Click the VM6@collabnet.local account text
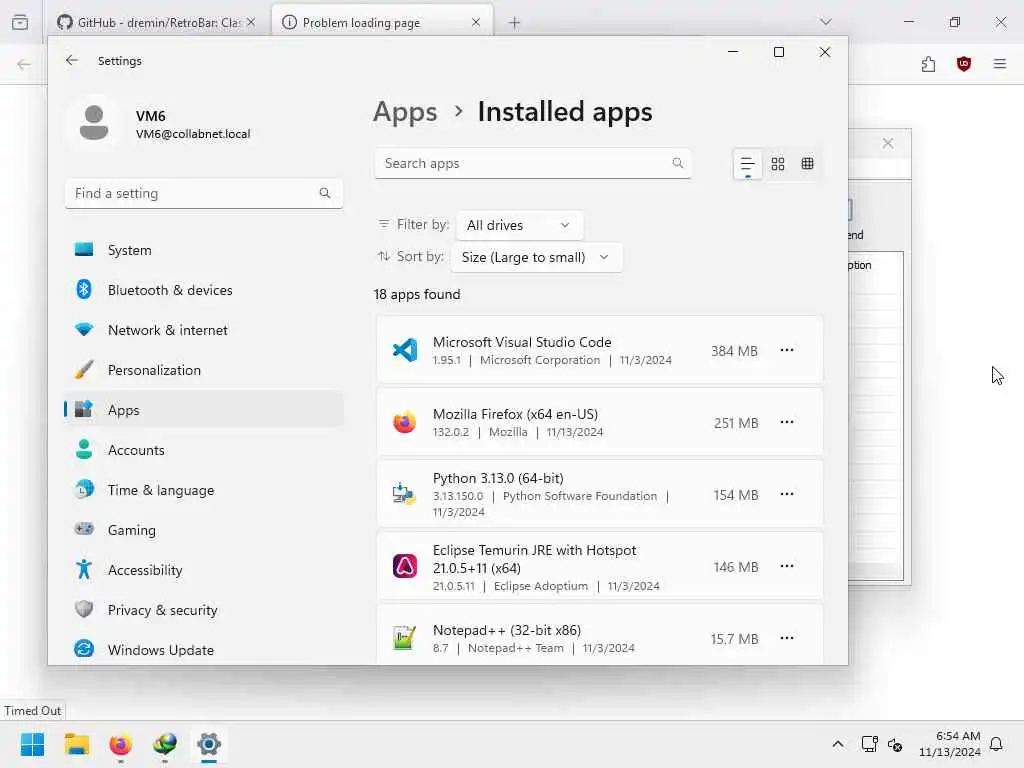Image resolution: width=1024 pixels, height=768 pixels. click(x=193, y=134)
